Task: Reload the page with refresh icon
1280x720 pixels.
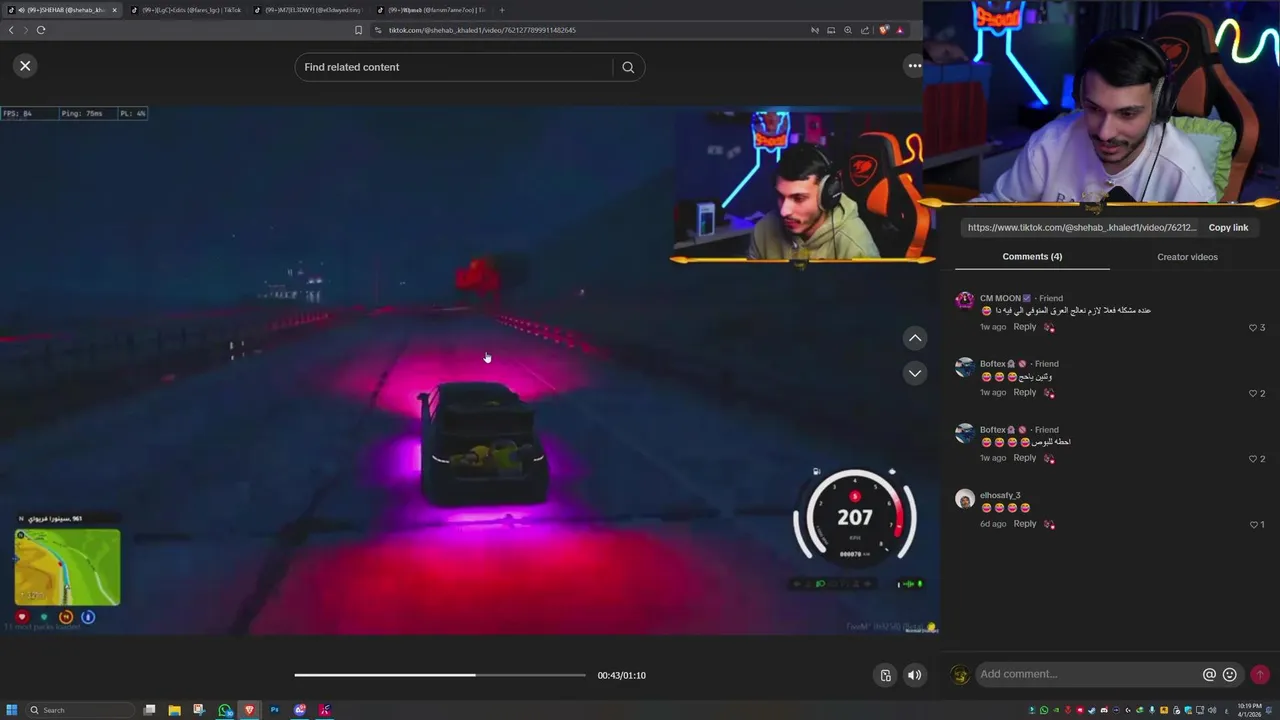Action: pos(41,30)
